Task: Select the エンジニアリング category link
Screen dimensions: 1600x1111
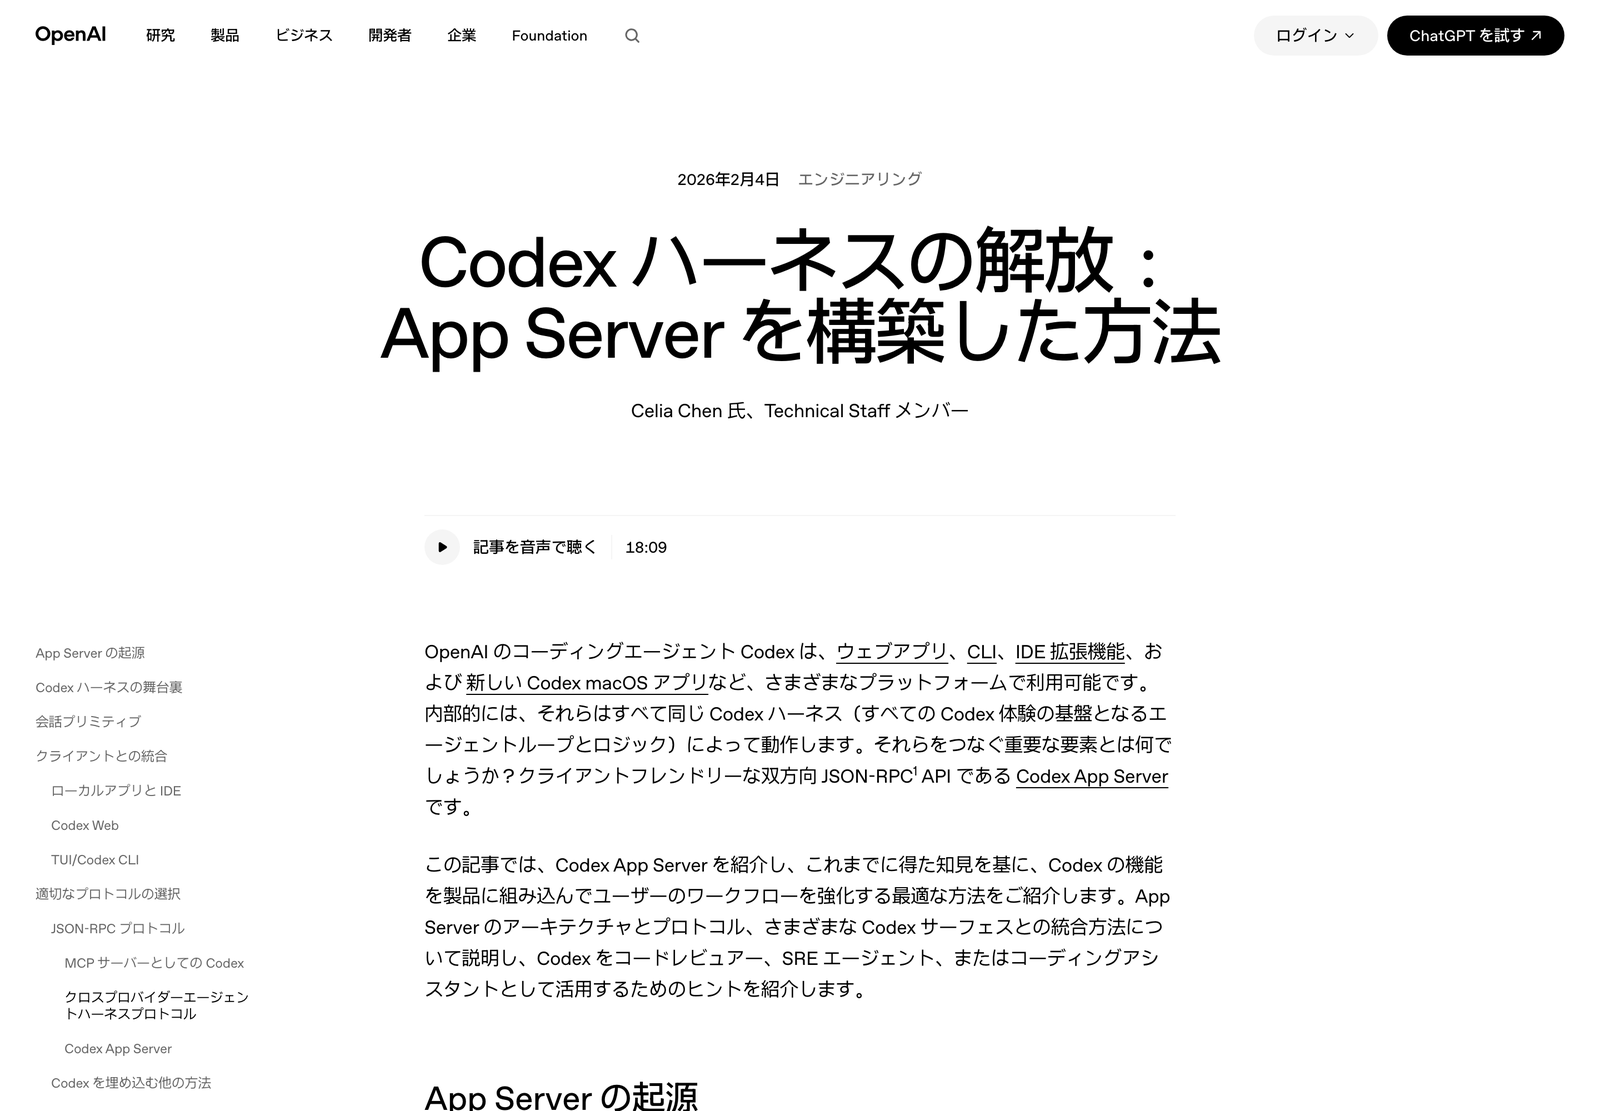Action: 860,179
